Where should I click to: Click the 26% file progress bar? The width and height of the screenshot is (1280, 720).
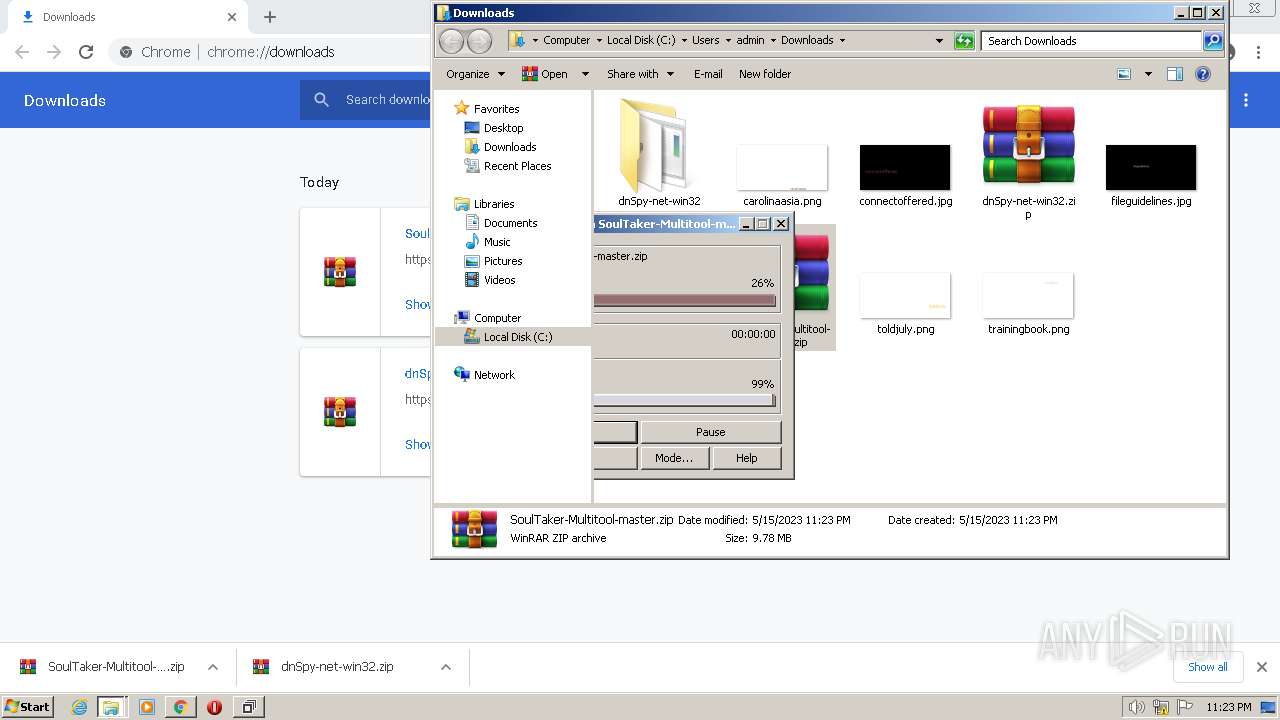point(685,300)
